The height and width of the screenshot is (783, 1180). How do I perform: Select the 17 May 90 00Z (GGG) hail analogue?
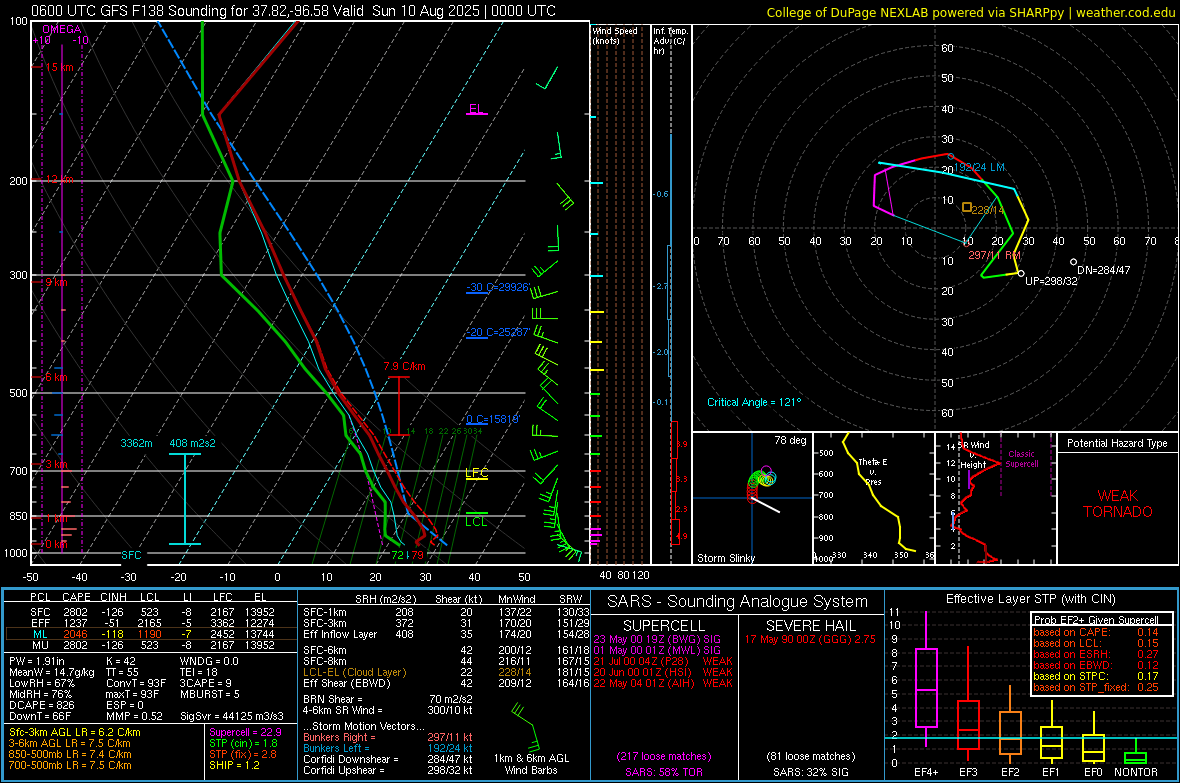click(x=810, y=639)
